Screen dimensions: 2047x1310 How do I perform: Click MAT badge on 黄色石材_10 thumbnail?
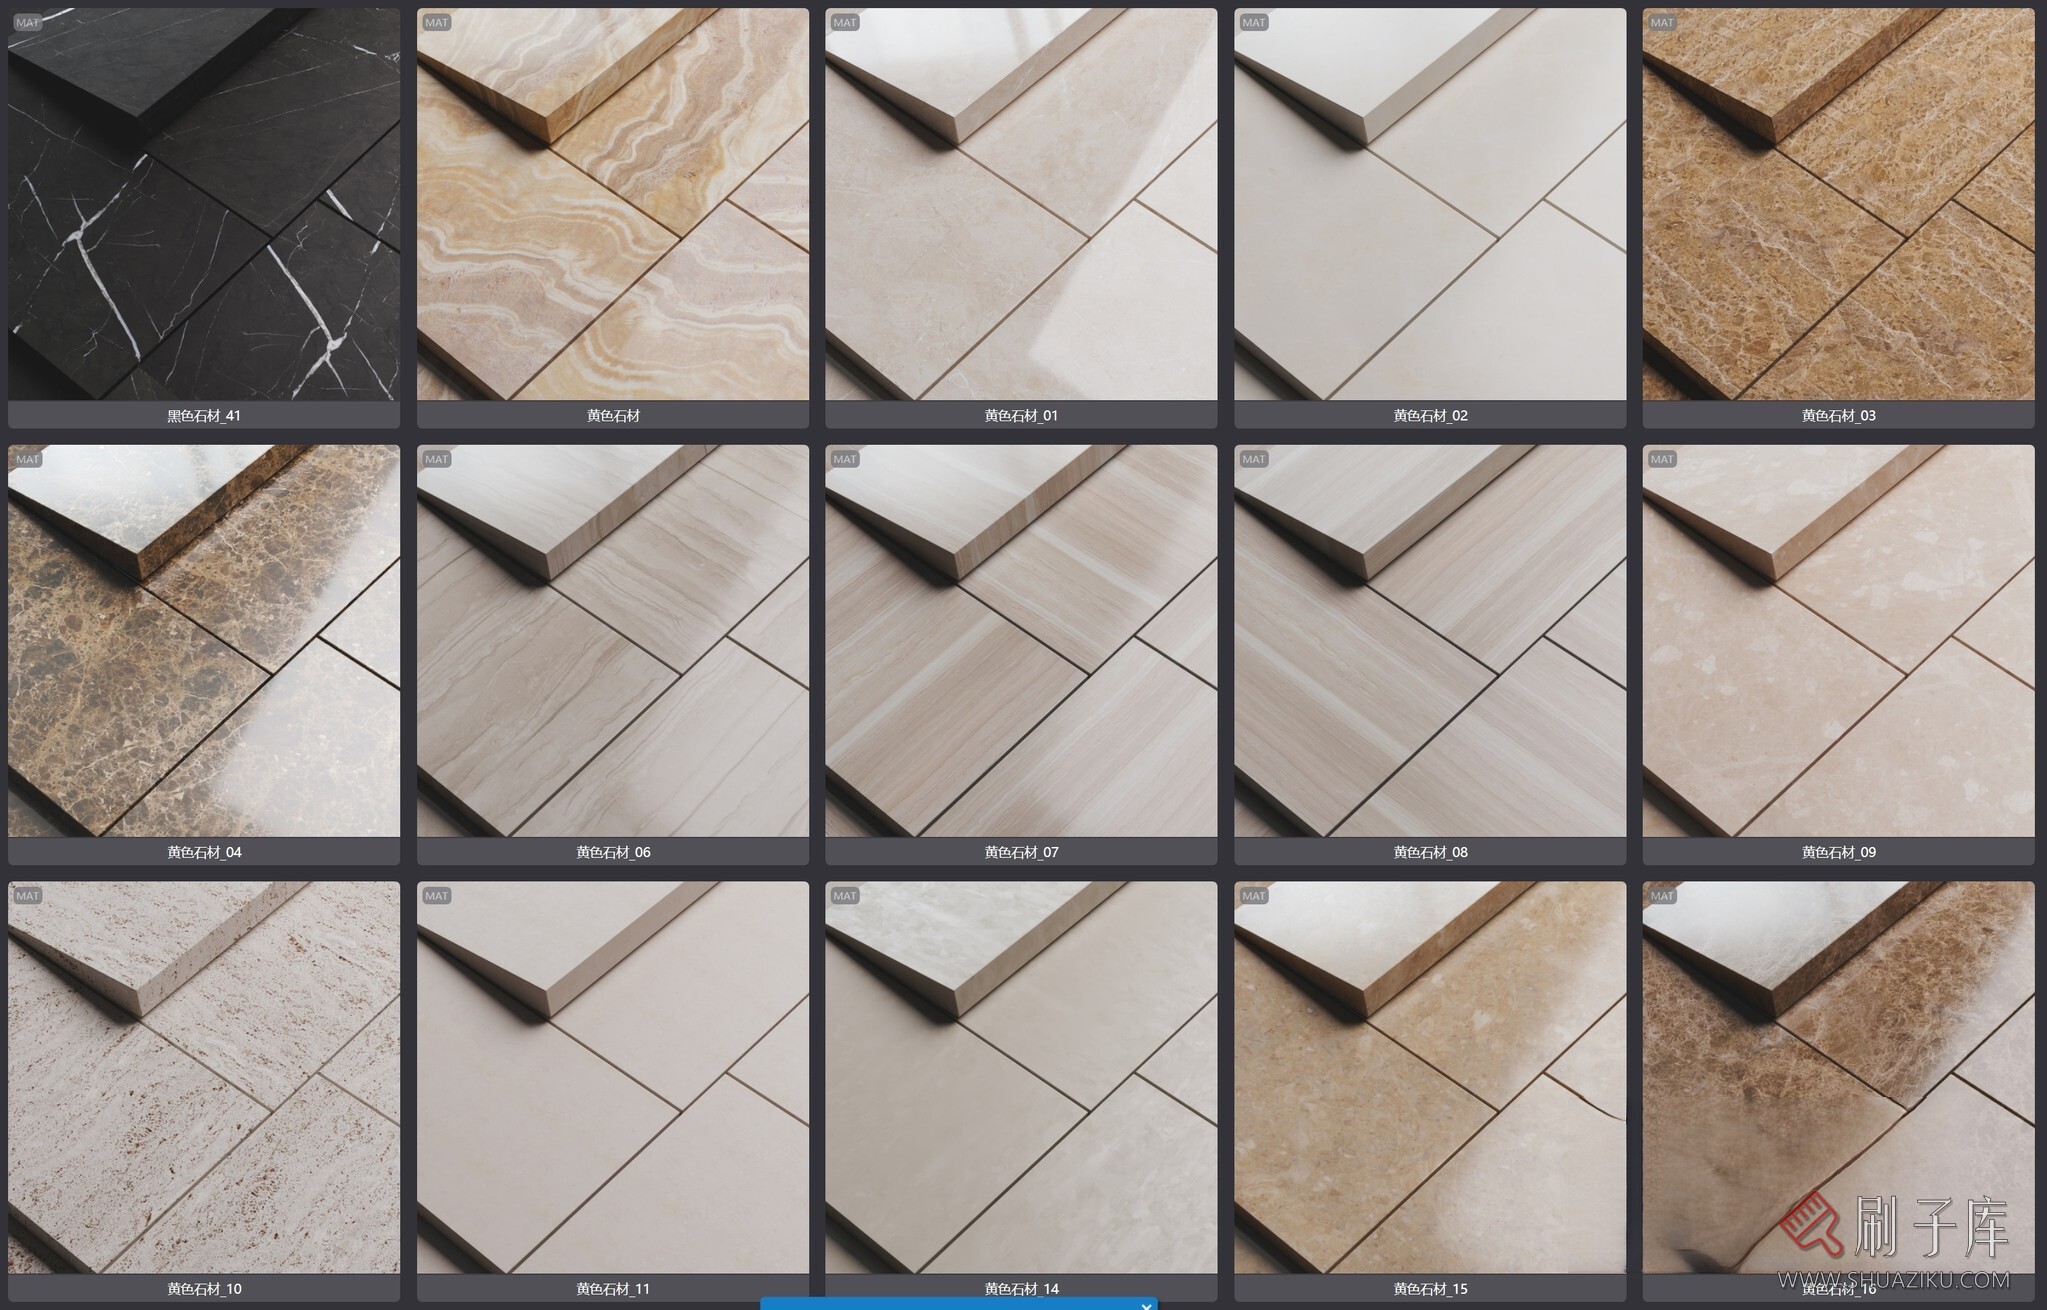pos(27,895)
